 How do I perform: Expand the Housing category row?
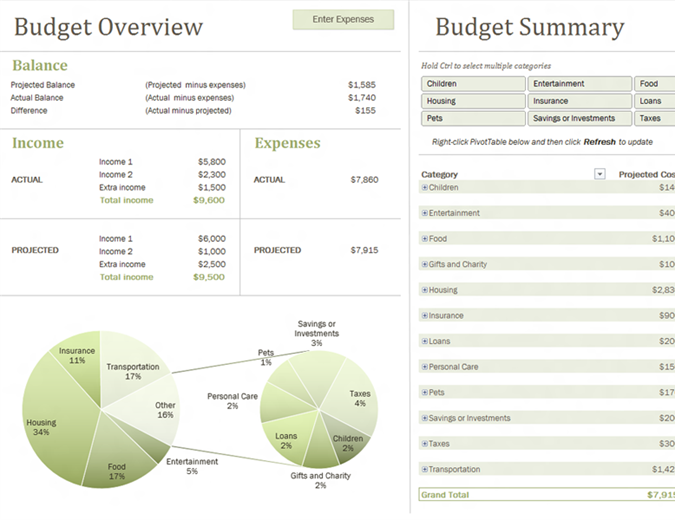[425, 290]
